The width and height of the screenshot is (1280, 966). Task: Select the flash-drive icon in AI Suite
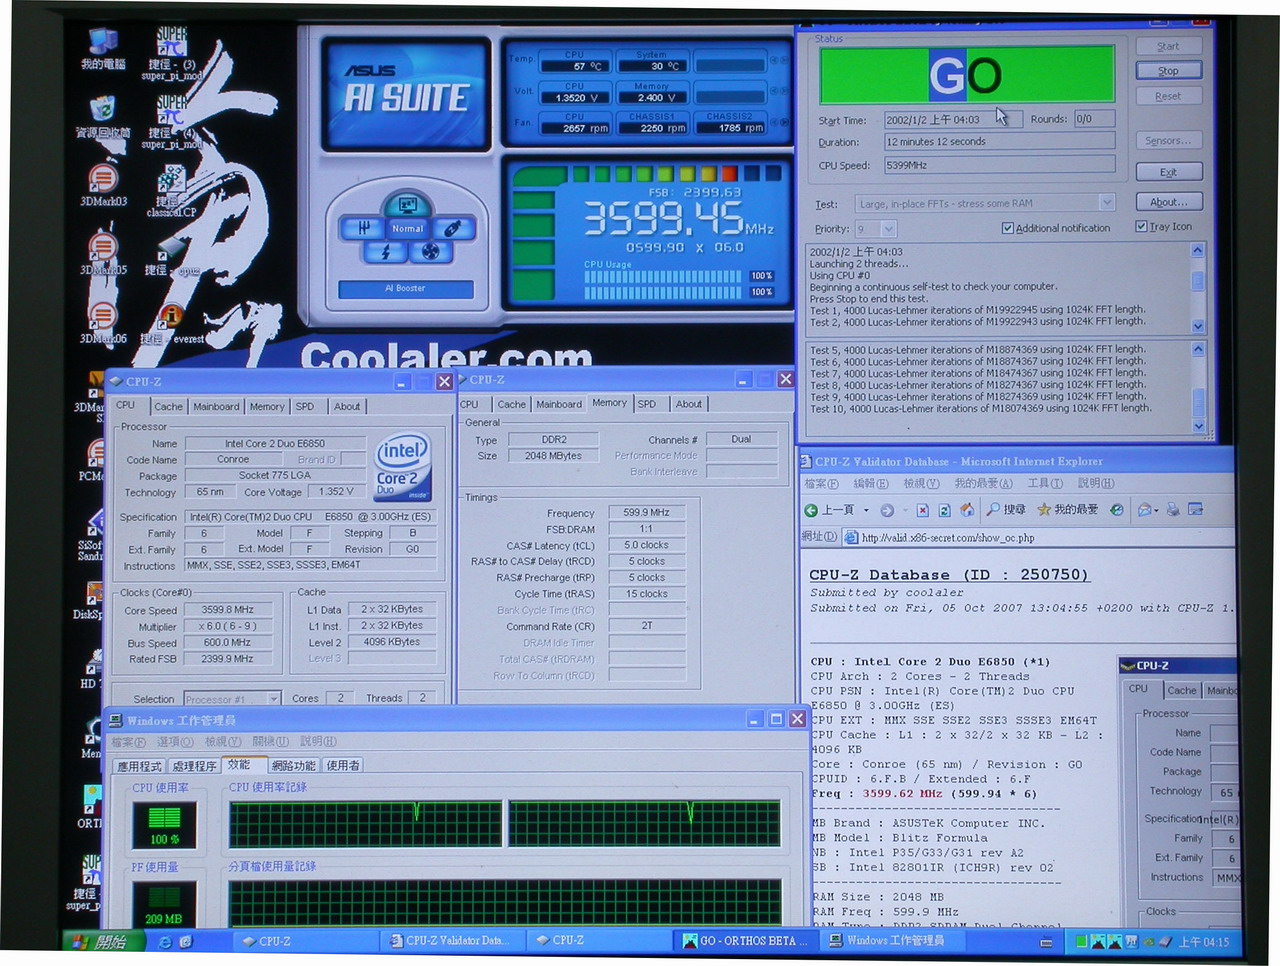(452, 229)
